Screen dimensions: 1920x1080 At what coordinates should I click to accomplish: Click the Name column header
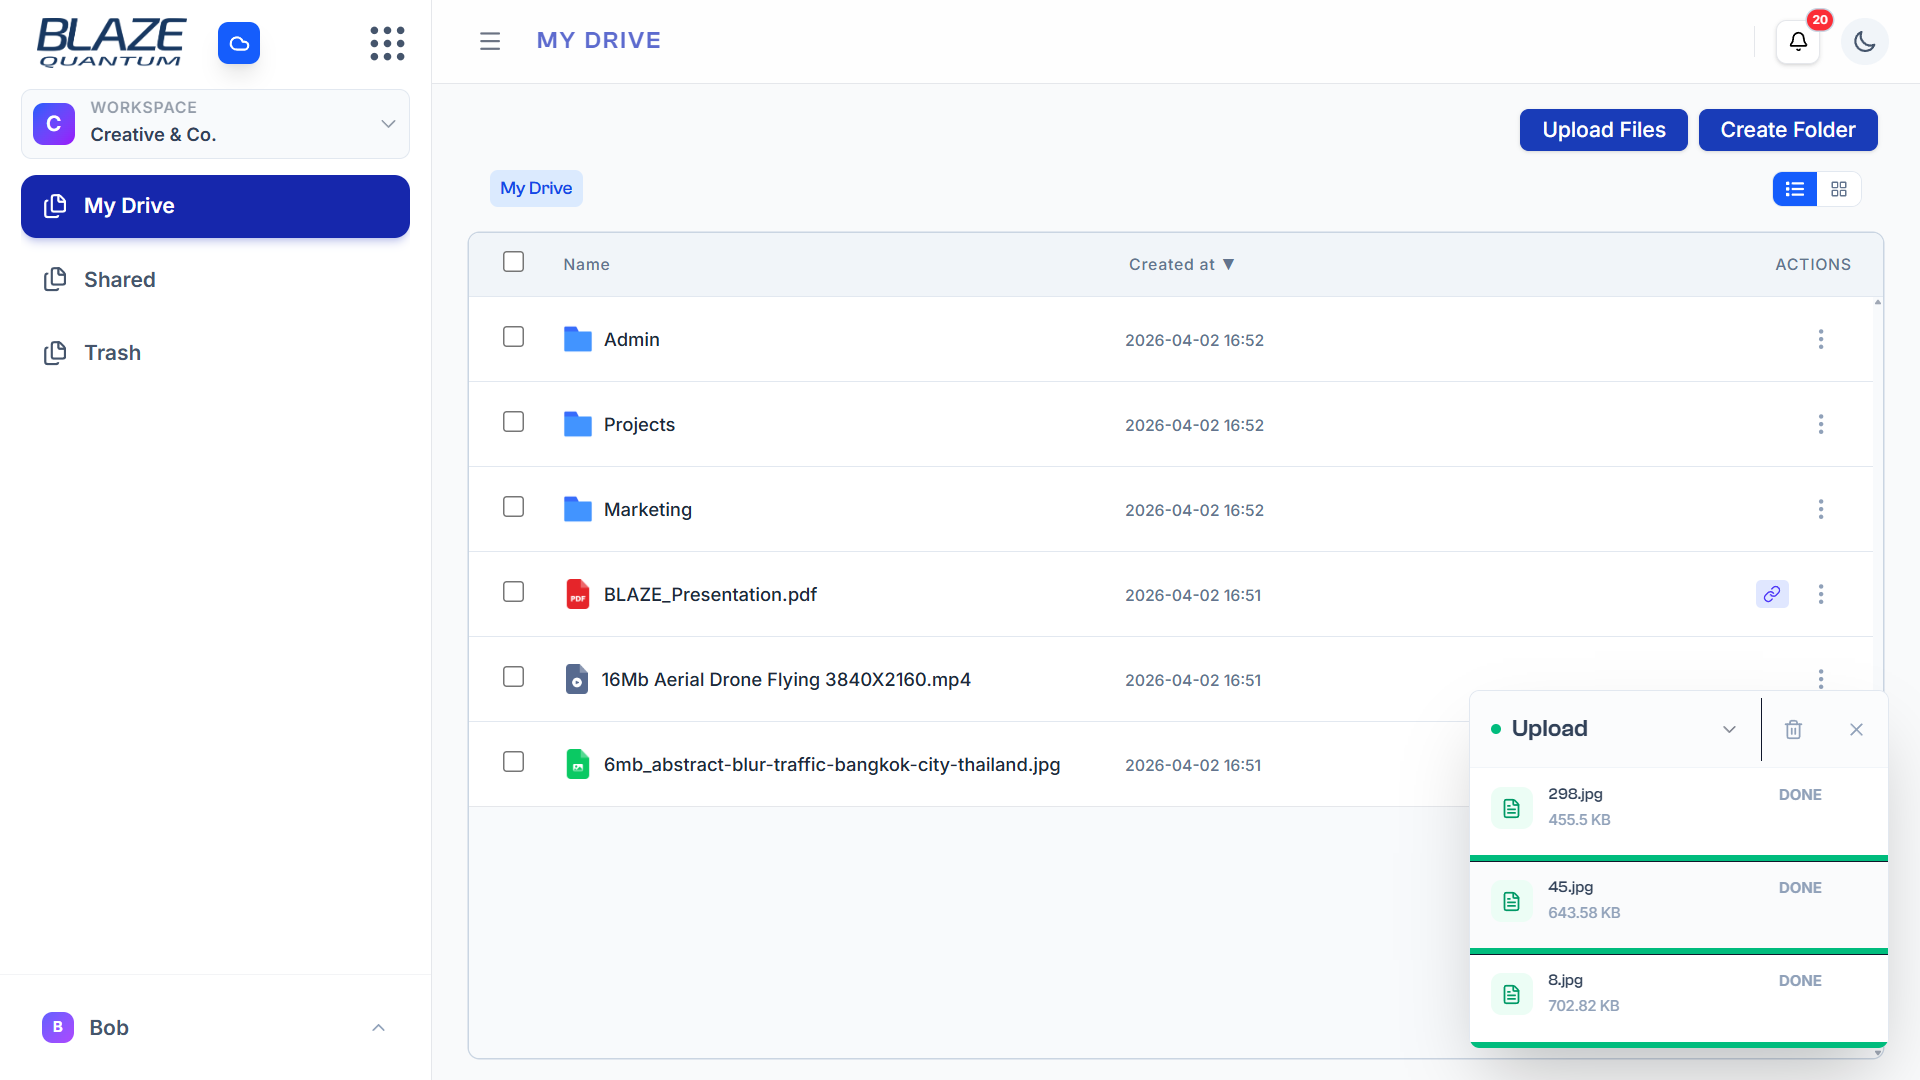(x=586, y=264)
